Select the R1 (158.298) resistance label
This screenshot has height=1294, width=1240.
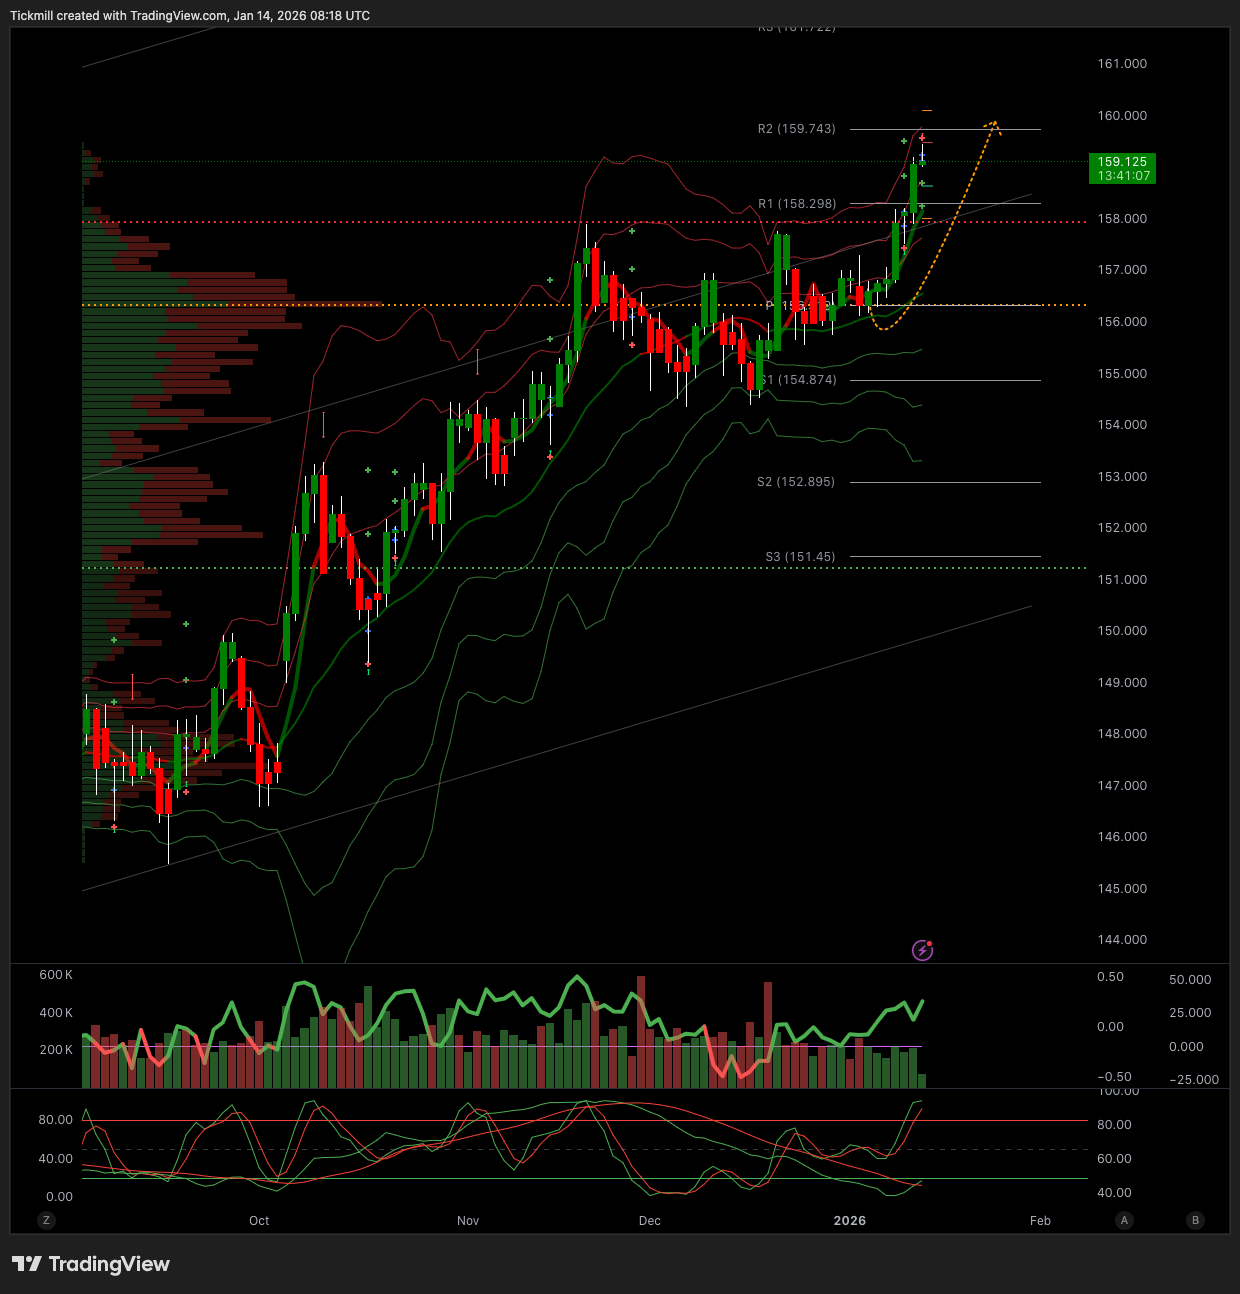click(x=796, y=204)
